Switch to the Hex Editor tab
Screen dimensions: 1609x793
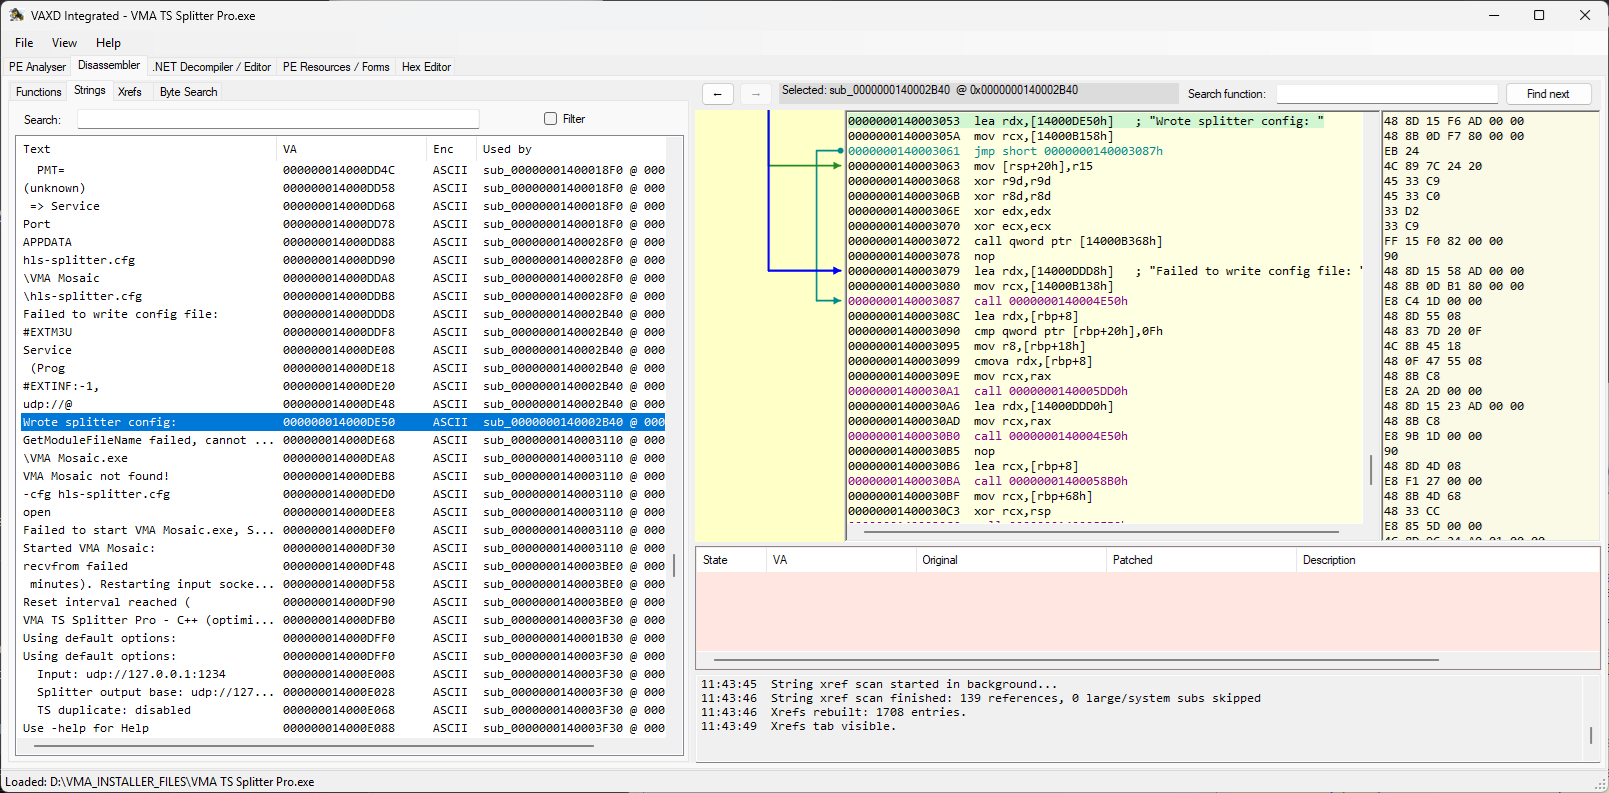(x=426, y=67)
